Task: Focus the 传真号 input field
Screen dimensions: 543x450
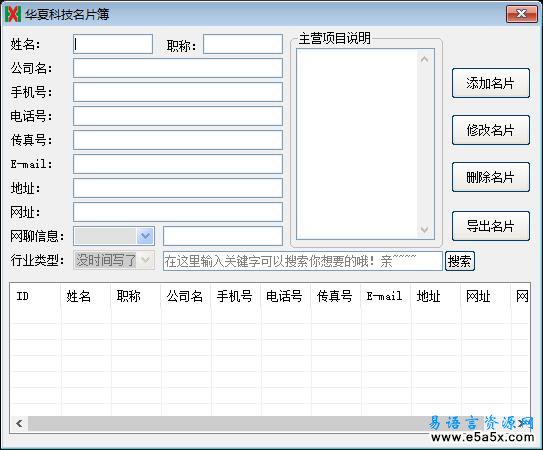Action: pyautogui.click(x=178, y=140)
